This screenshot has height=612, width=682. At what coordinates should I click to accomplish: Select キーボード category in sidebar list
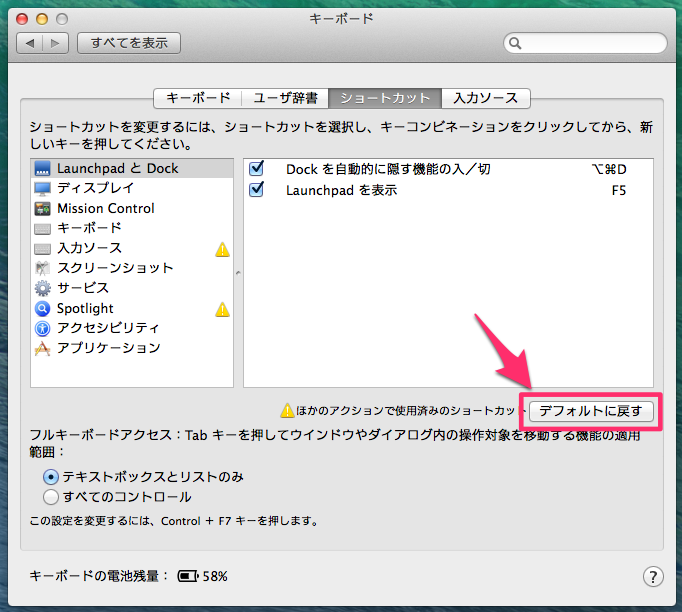click(x=132, y=228)
